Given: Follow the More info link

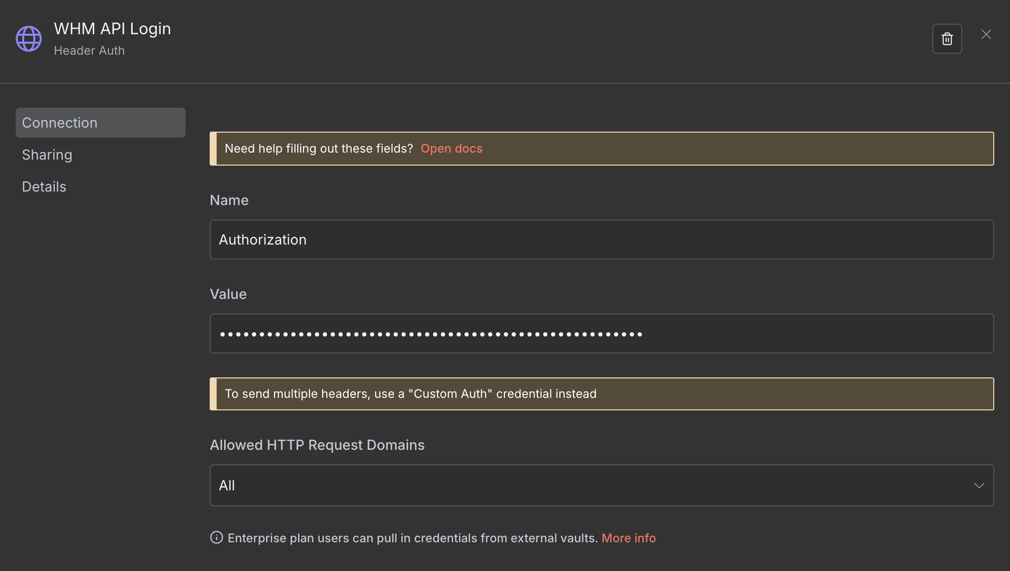Looking at the screenshot, I should (628, 538).
